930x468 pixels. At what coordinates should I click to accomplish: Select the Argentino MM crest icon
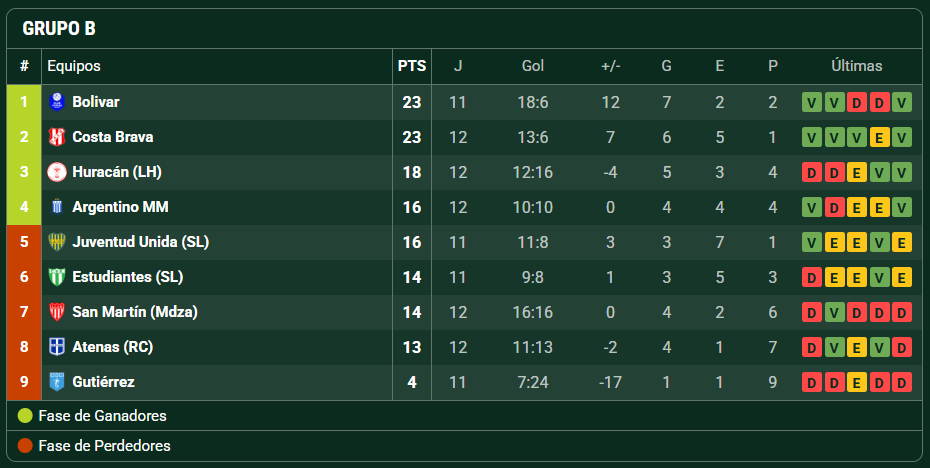click(57, 207)
